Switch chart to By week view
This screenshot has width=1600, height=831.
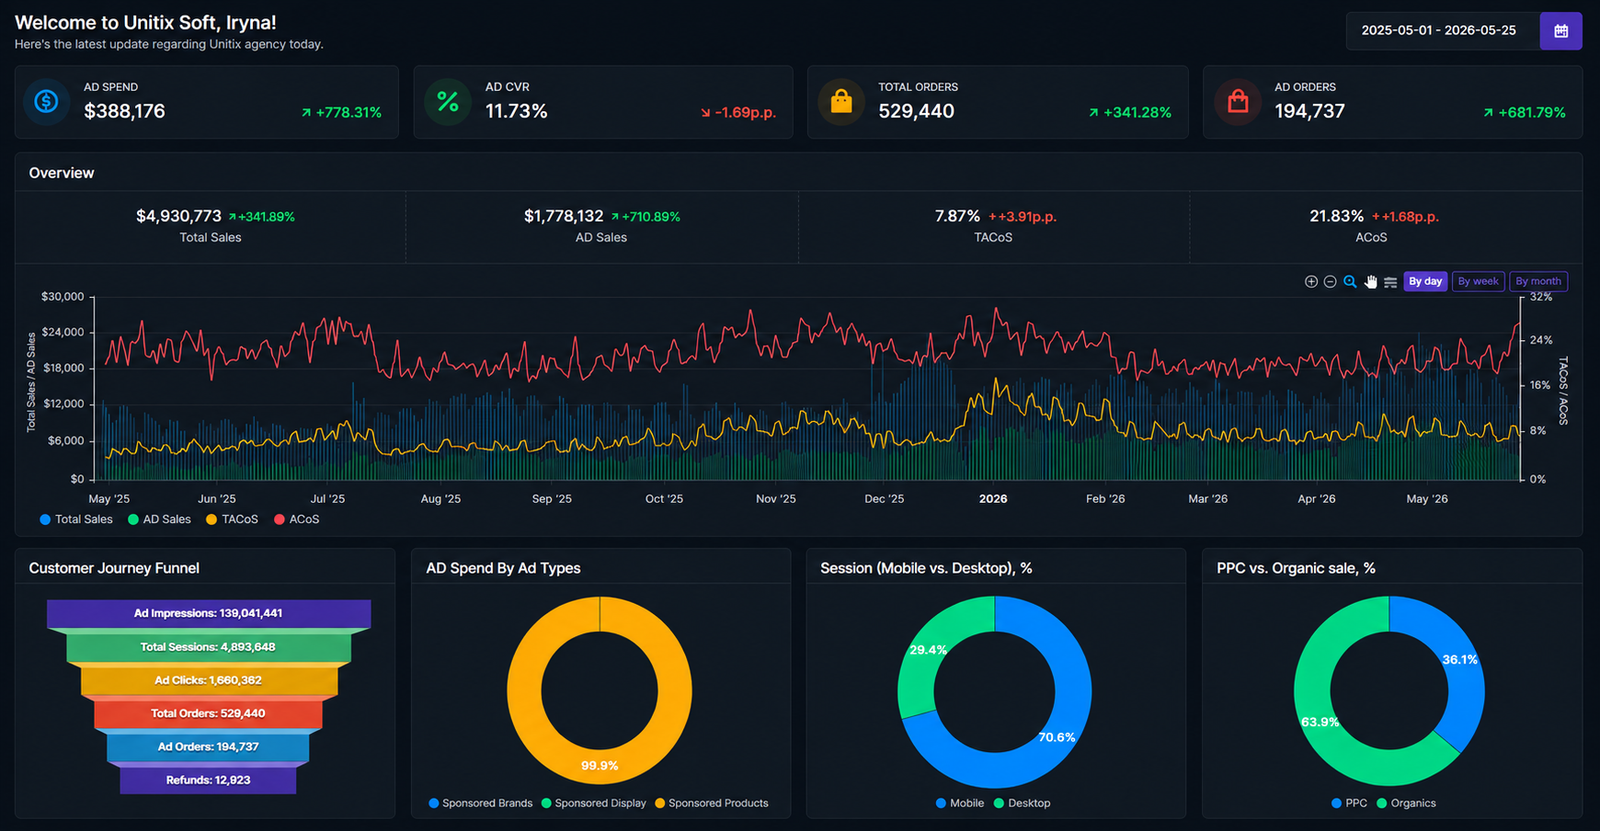(x=1478, y=282)
